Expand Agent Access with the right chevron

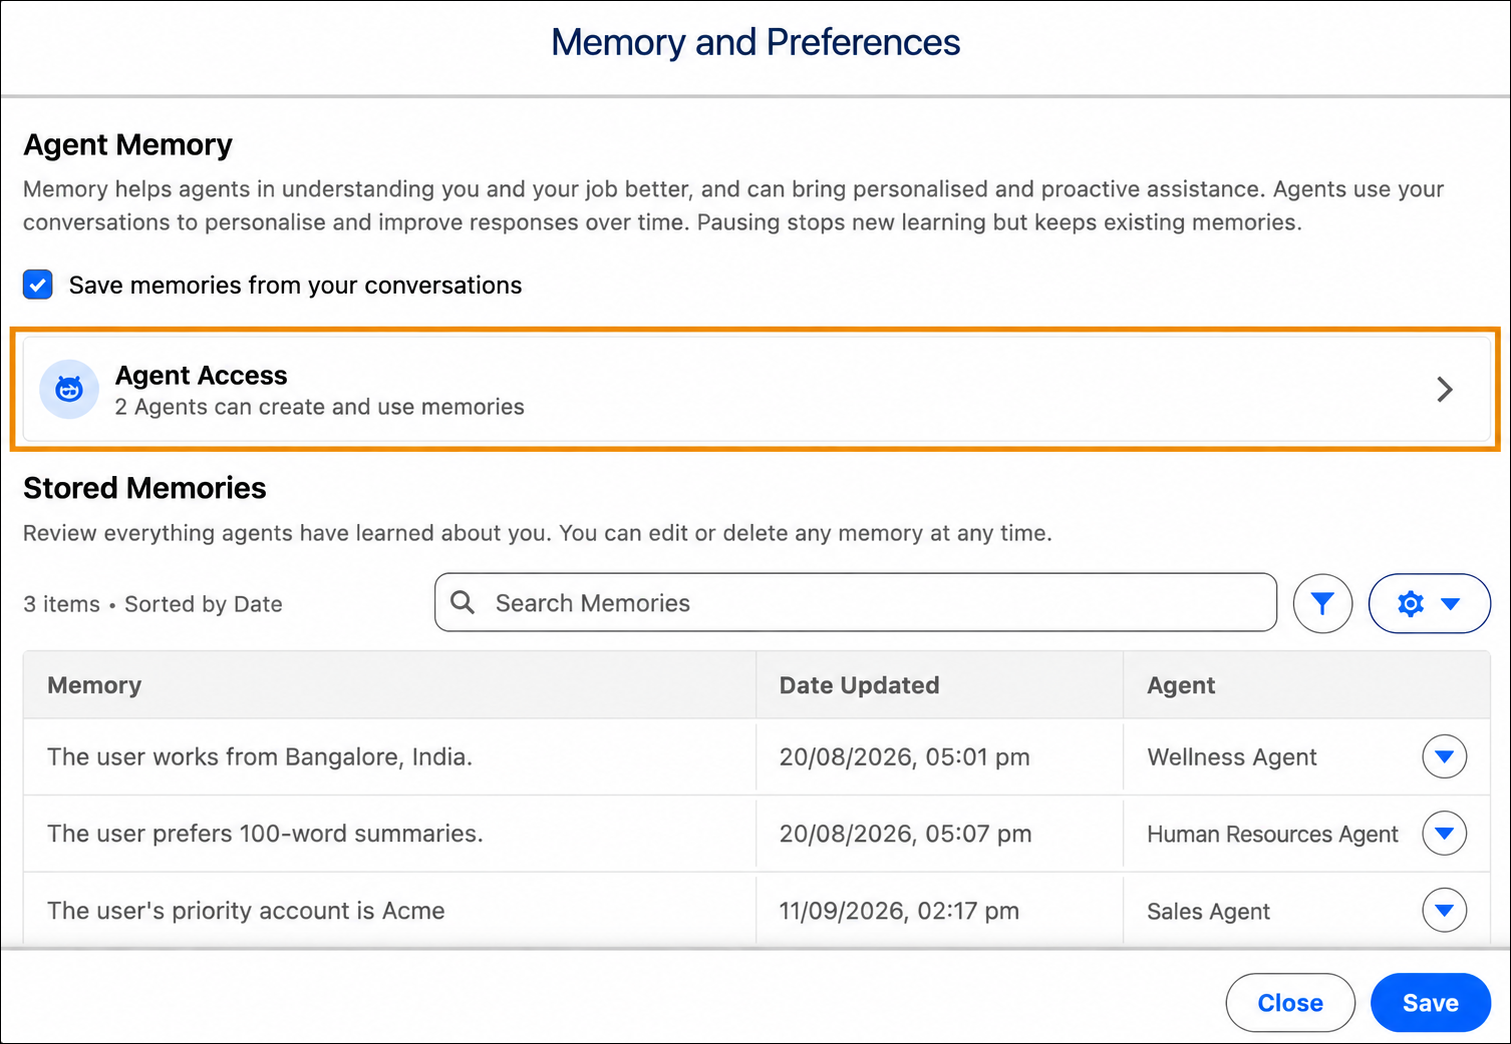point(1444,389)
